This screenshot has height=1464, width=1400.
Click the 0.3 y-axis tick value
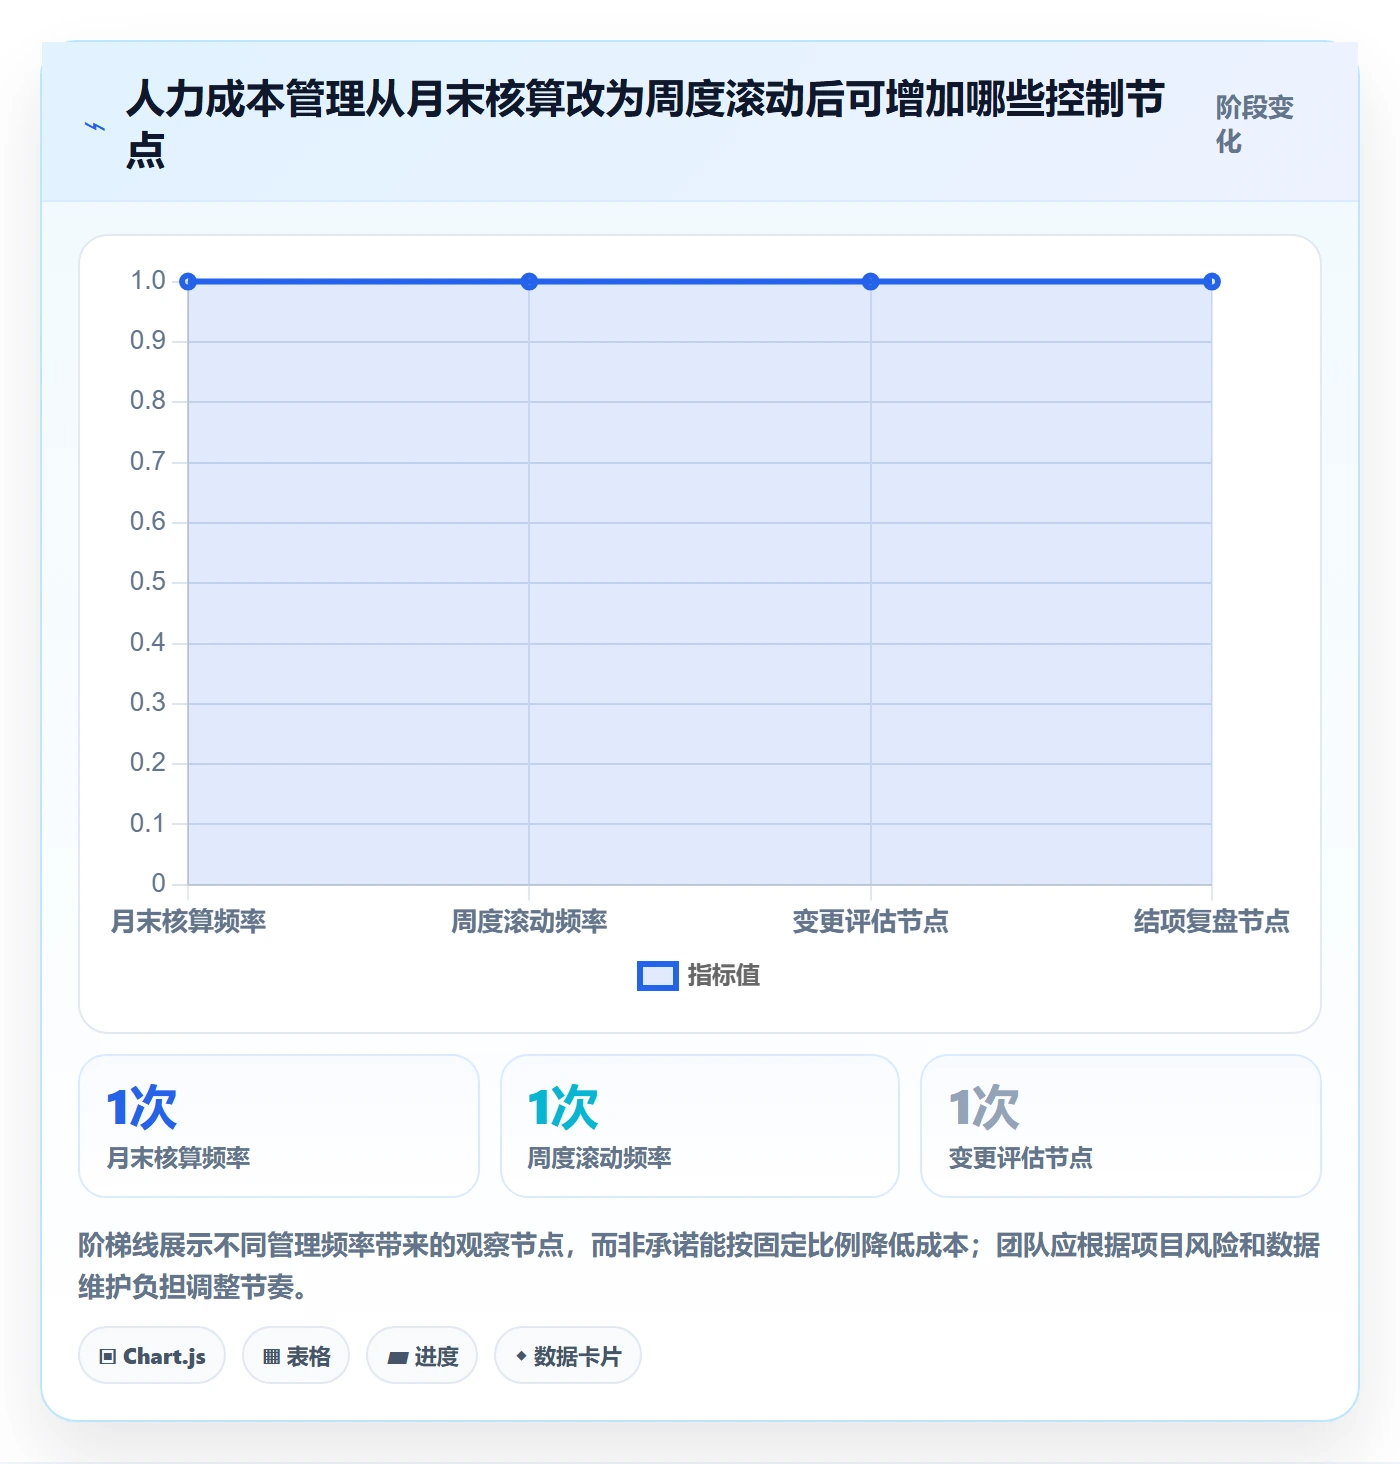148,703
